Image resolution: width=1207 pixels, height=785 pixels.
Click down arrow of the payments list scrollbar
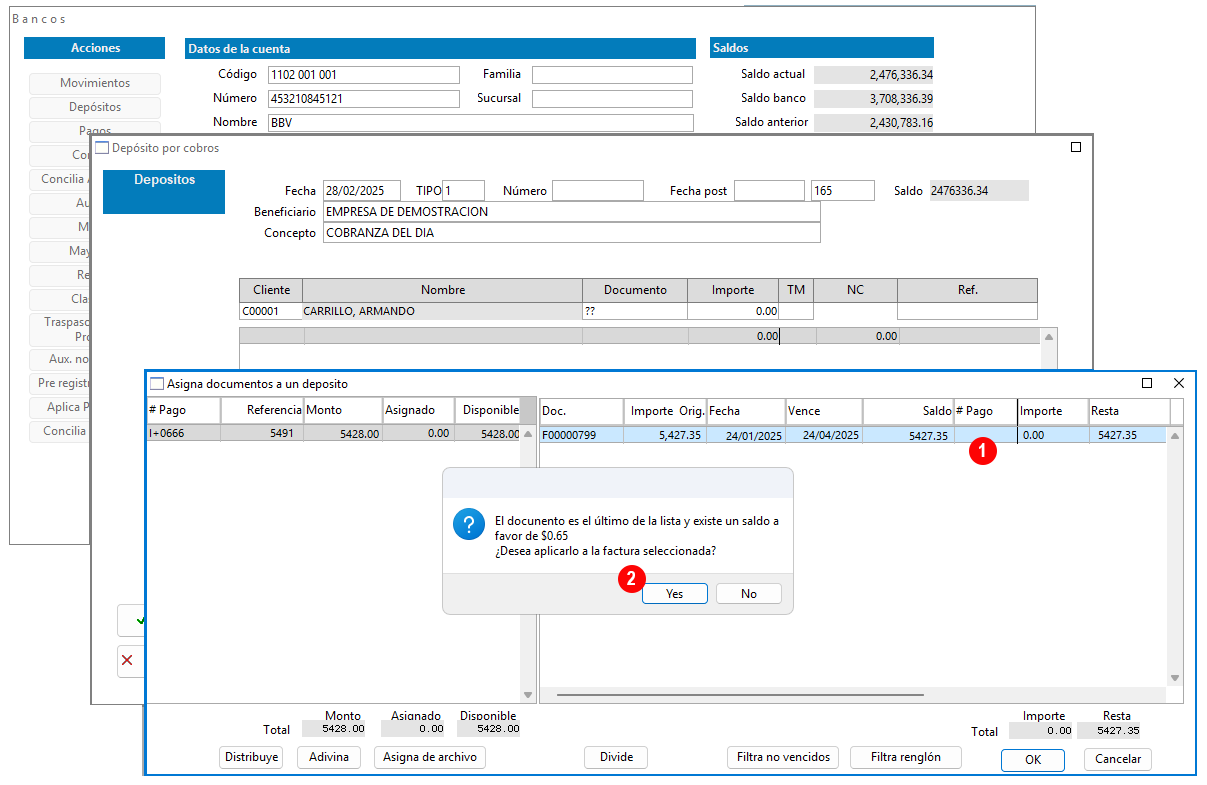[528, 695]
